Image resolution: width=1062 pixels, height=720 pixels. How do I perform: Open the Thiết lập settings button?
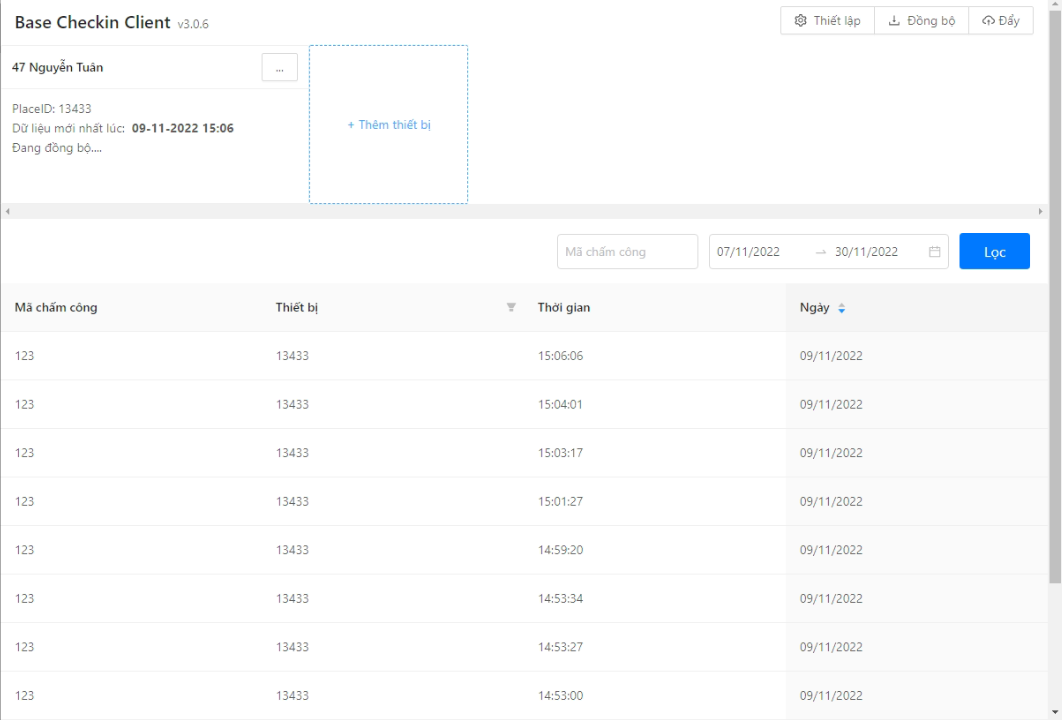coord(827,21)
